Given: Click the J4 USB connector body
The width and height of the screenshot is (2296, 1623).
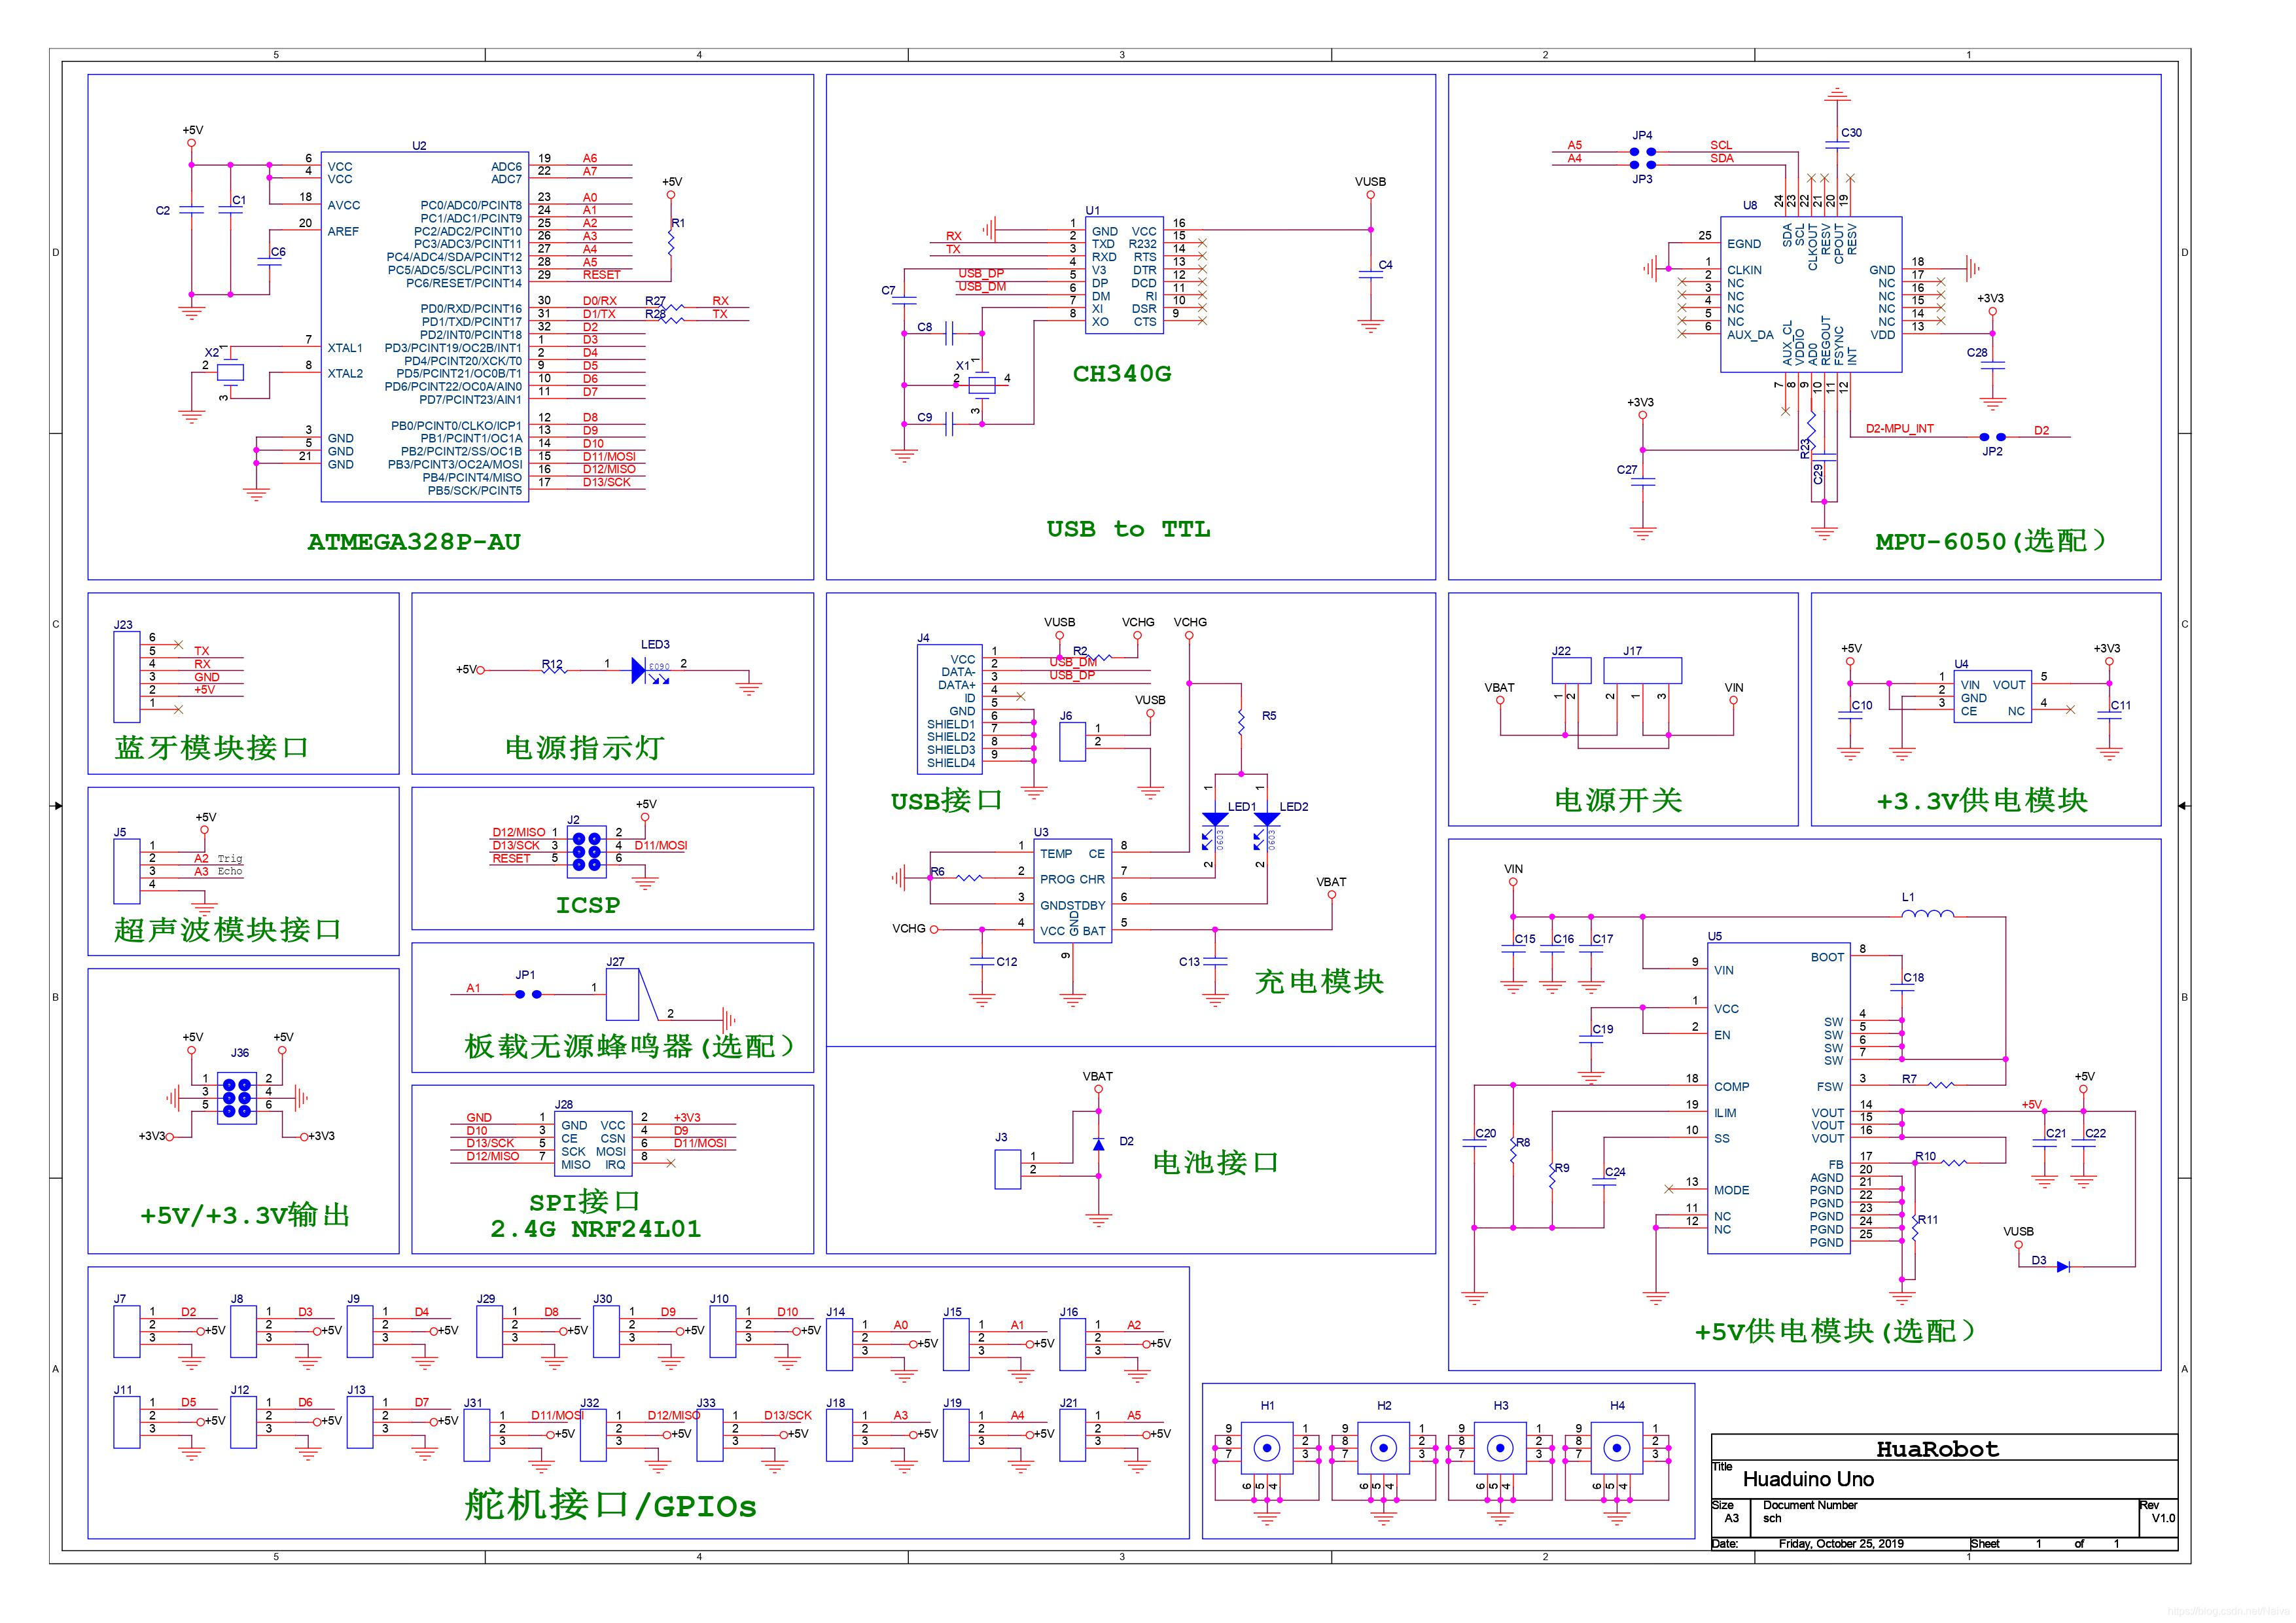Looking at the screenshot, I should click(949, 709).
